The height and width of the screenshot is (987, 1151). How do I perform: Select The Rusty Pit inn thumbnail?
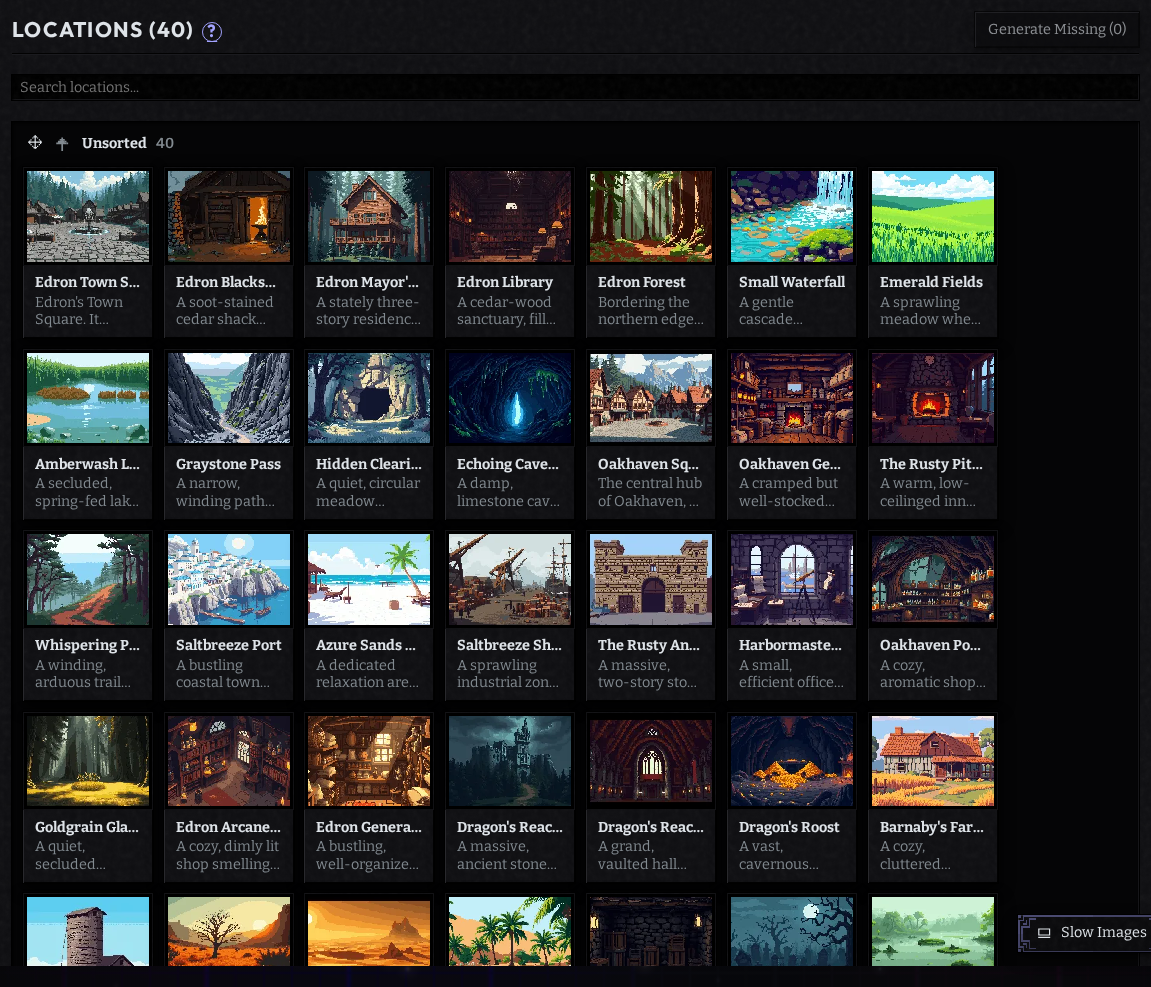933,398
